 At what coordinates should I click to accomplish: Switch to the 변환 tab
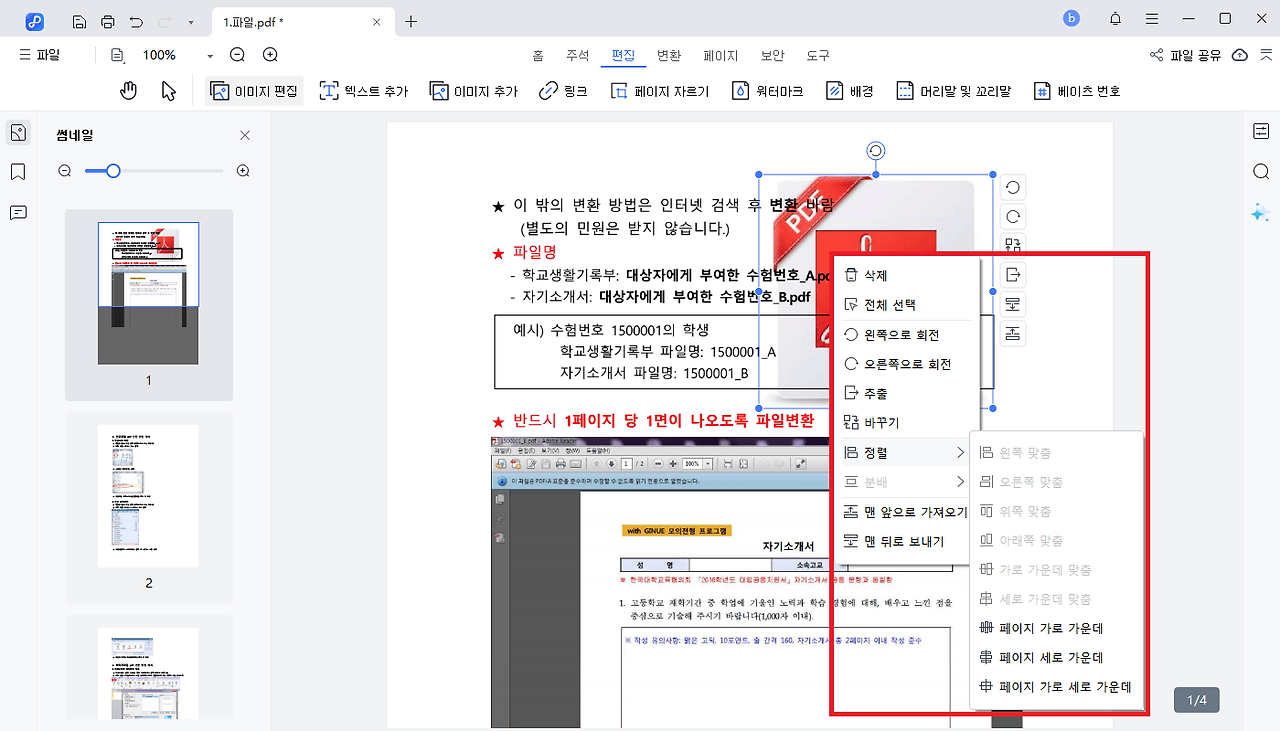(x=668, y=56)
